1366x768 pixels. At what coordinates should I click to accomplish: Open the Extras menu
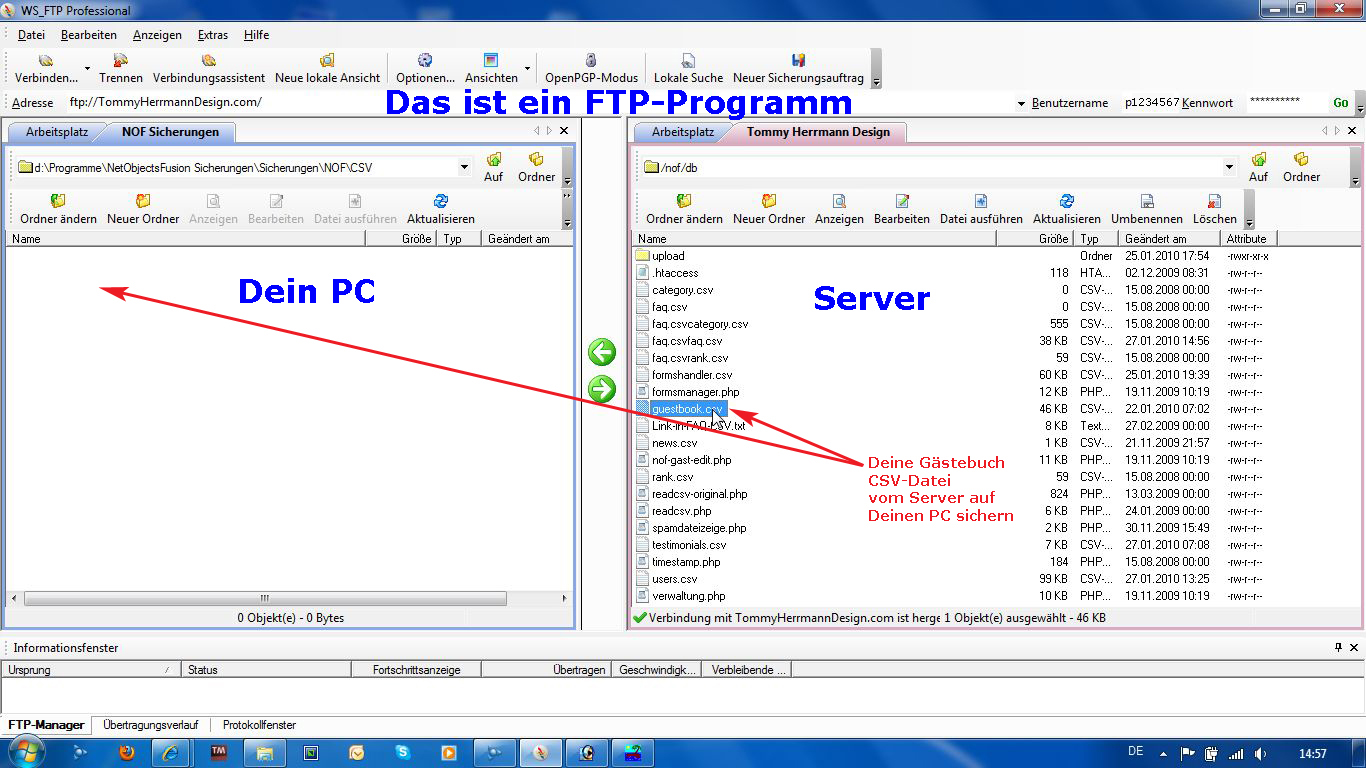point(212,35)
